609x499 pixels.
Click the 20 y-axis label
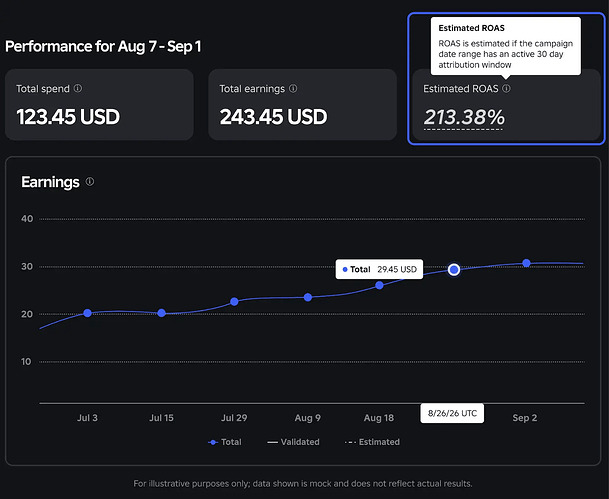[x=27, y=314]
